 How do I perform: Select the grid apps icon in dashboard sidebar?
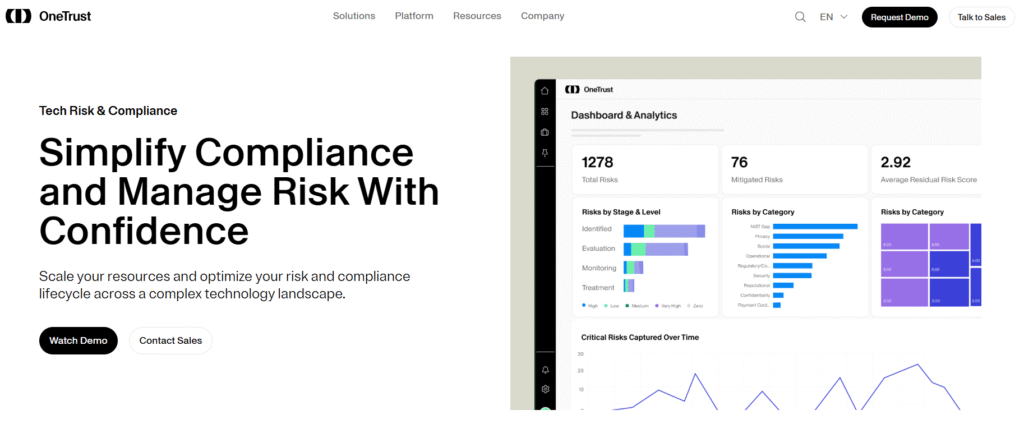click(x=545, y=112)
